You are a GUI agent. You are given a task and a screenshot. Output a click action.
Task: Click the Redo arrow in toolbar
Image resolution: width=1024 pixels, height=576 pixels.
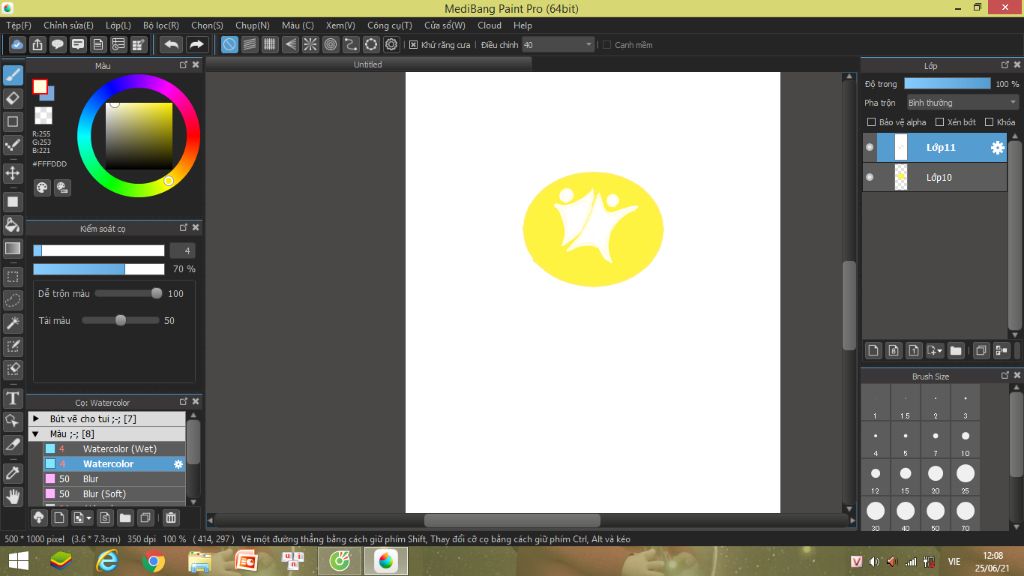click(x=196, y=44)
